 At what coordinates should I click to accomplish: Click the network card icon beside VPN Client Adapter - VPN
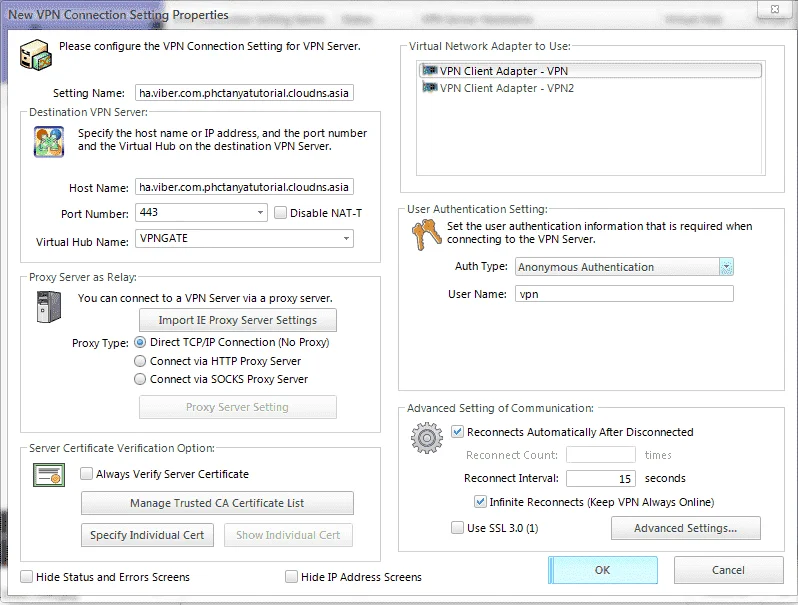pos(430,70)
